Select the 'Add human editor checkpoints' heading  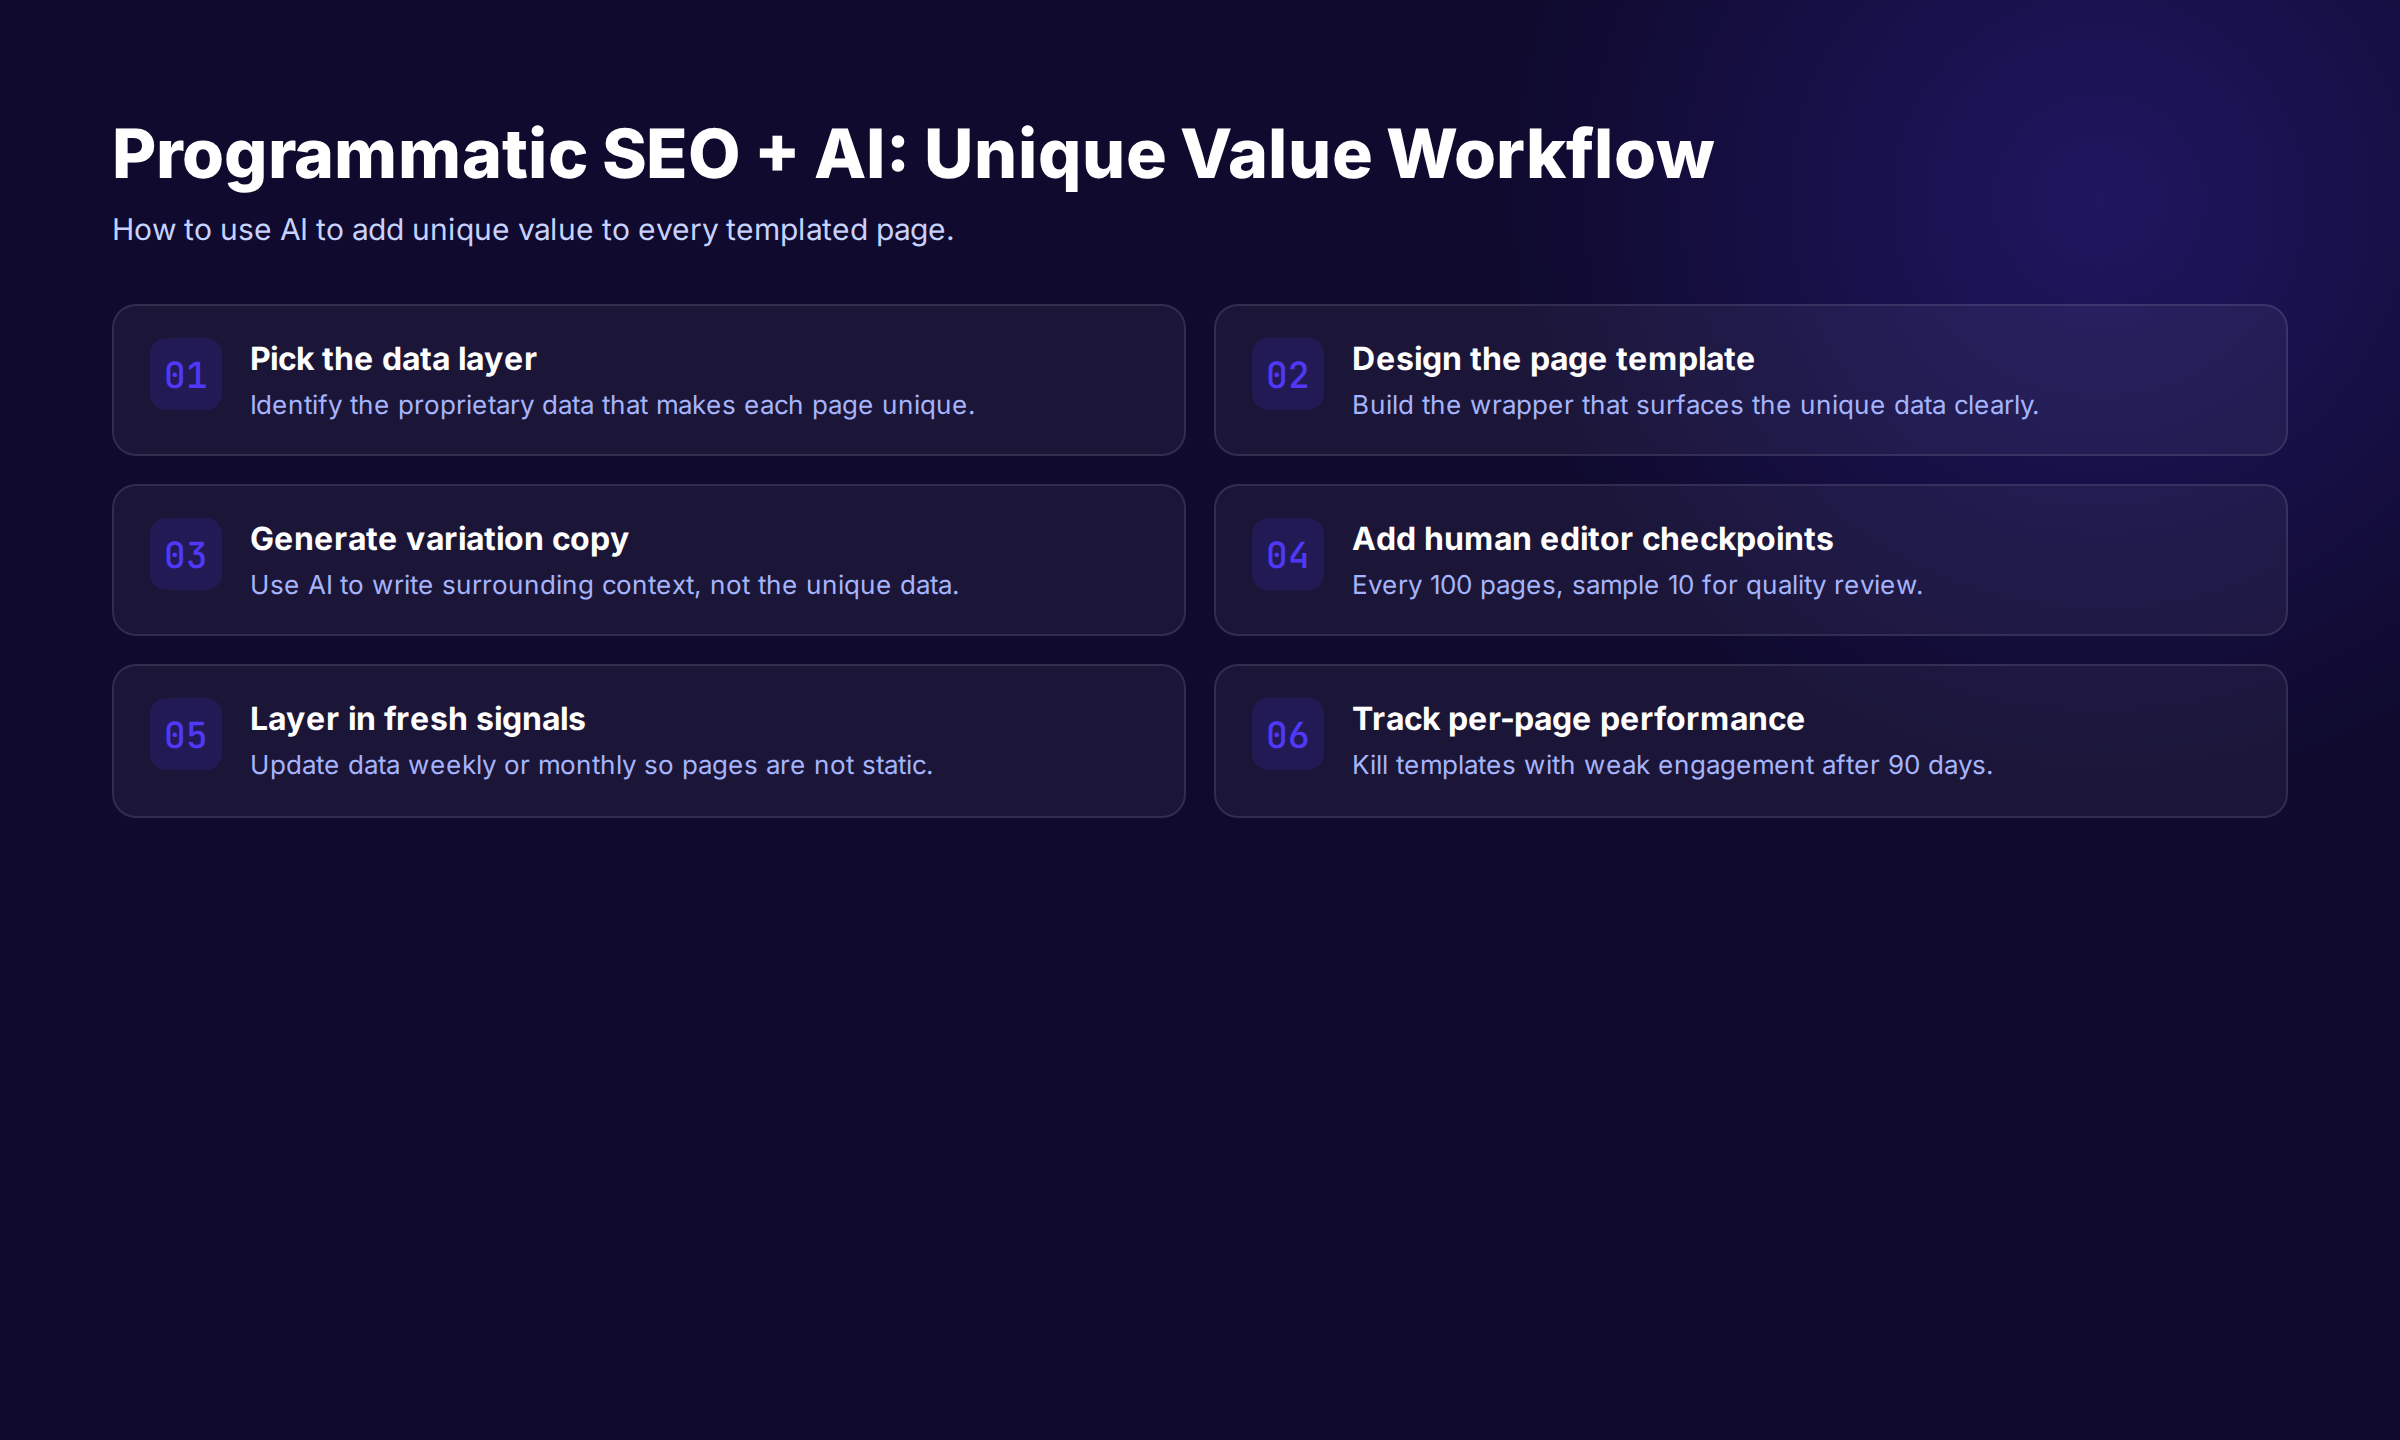1592,539
